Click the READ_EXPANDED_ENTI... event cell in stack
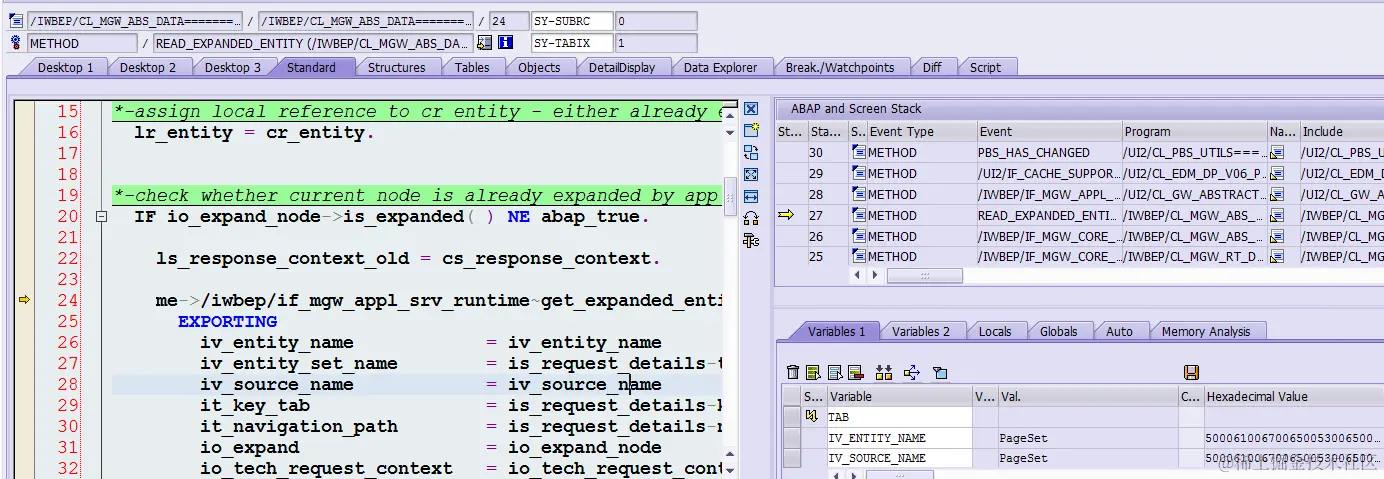Screen dimensions: 1384x479 pyautogui.click(x=1049, y=215)
